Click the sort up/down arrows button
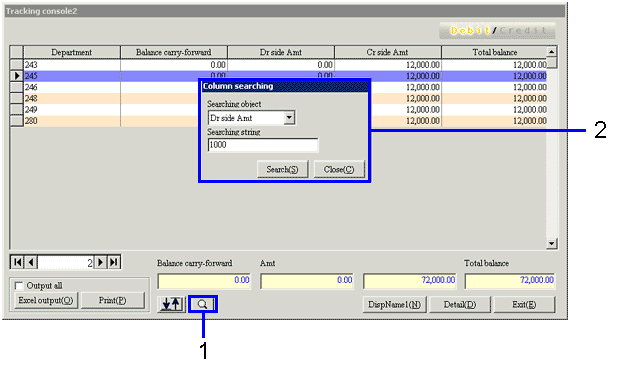Image resolution: width=617 pixels, height=368 pixels. (x=172, y=304)
